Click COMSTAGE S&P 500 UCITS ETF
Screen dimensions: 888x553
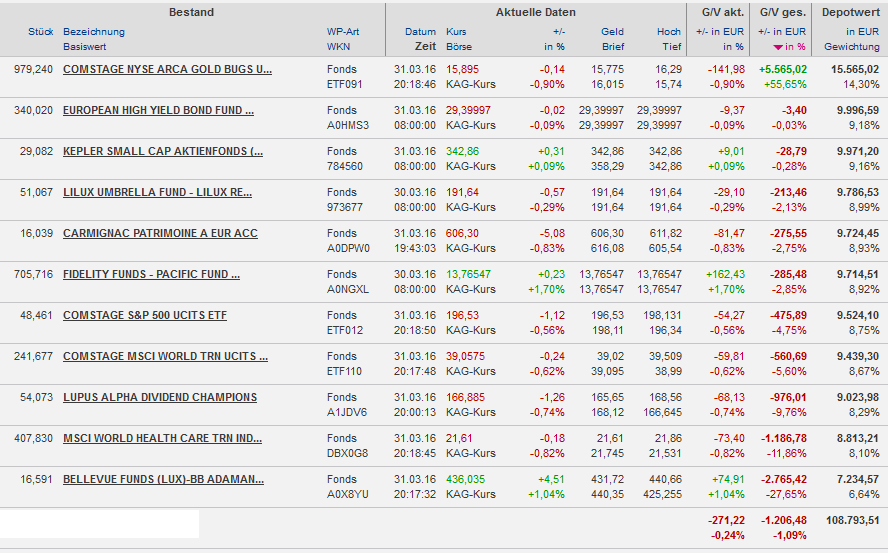145,315
